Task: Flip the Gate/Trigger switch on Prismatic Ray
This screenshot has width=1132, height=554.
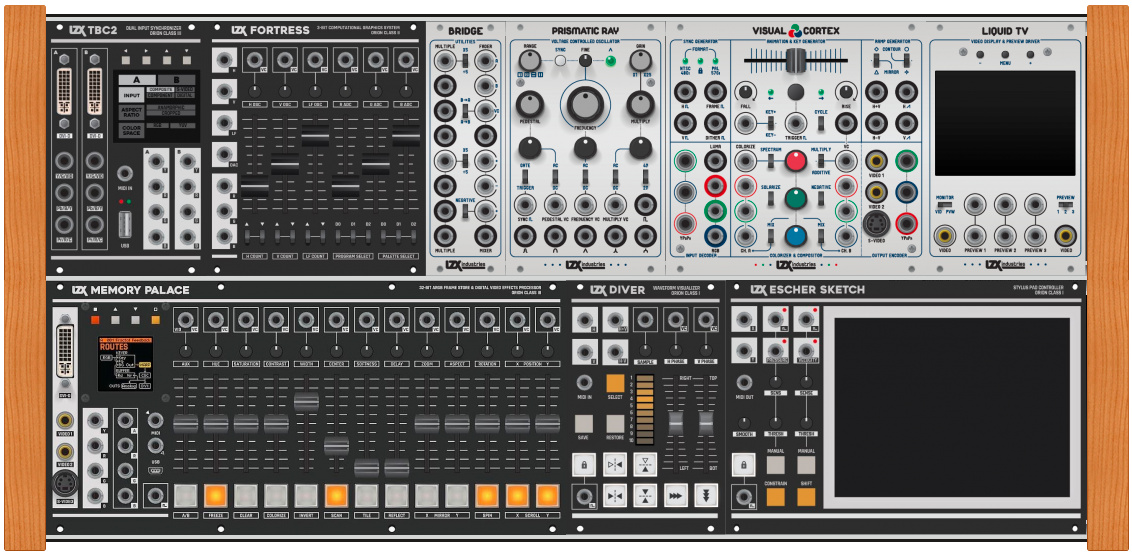Action: point(525,176)
